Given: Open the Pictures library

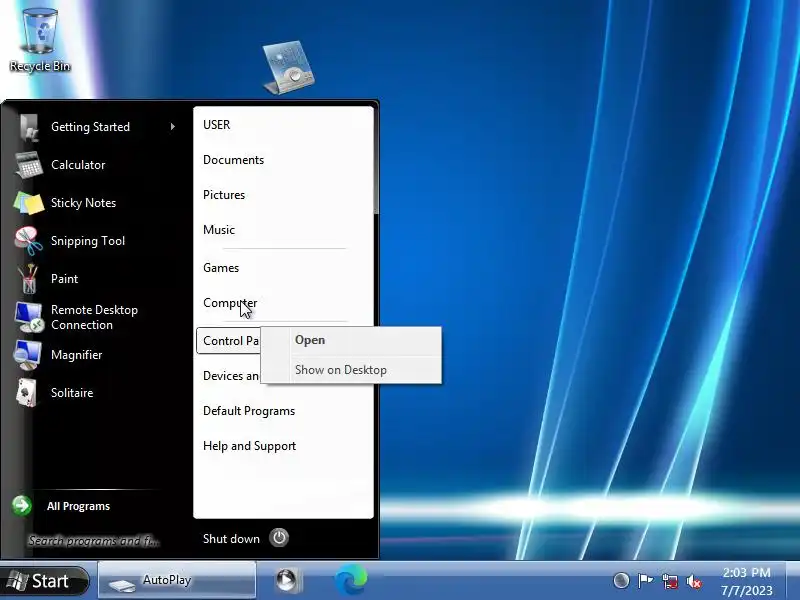Looking at the screenshot, I should pos(223,195).
